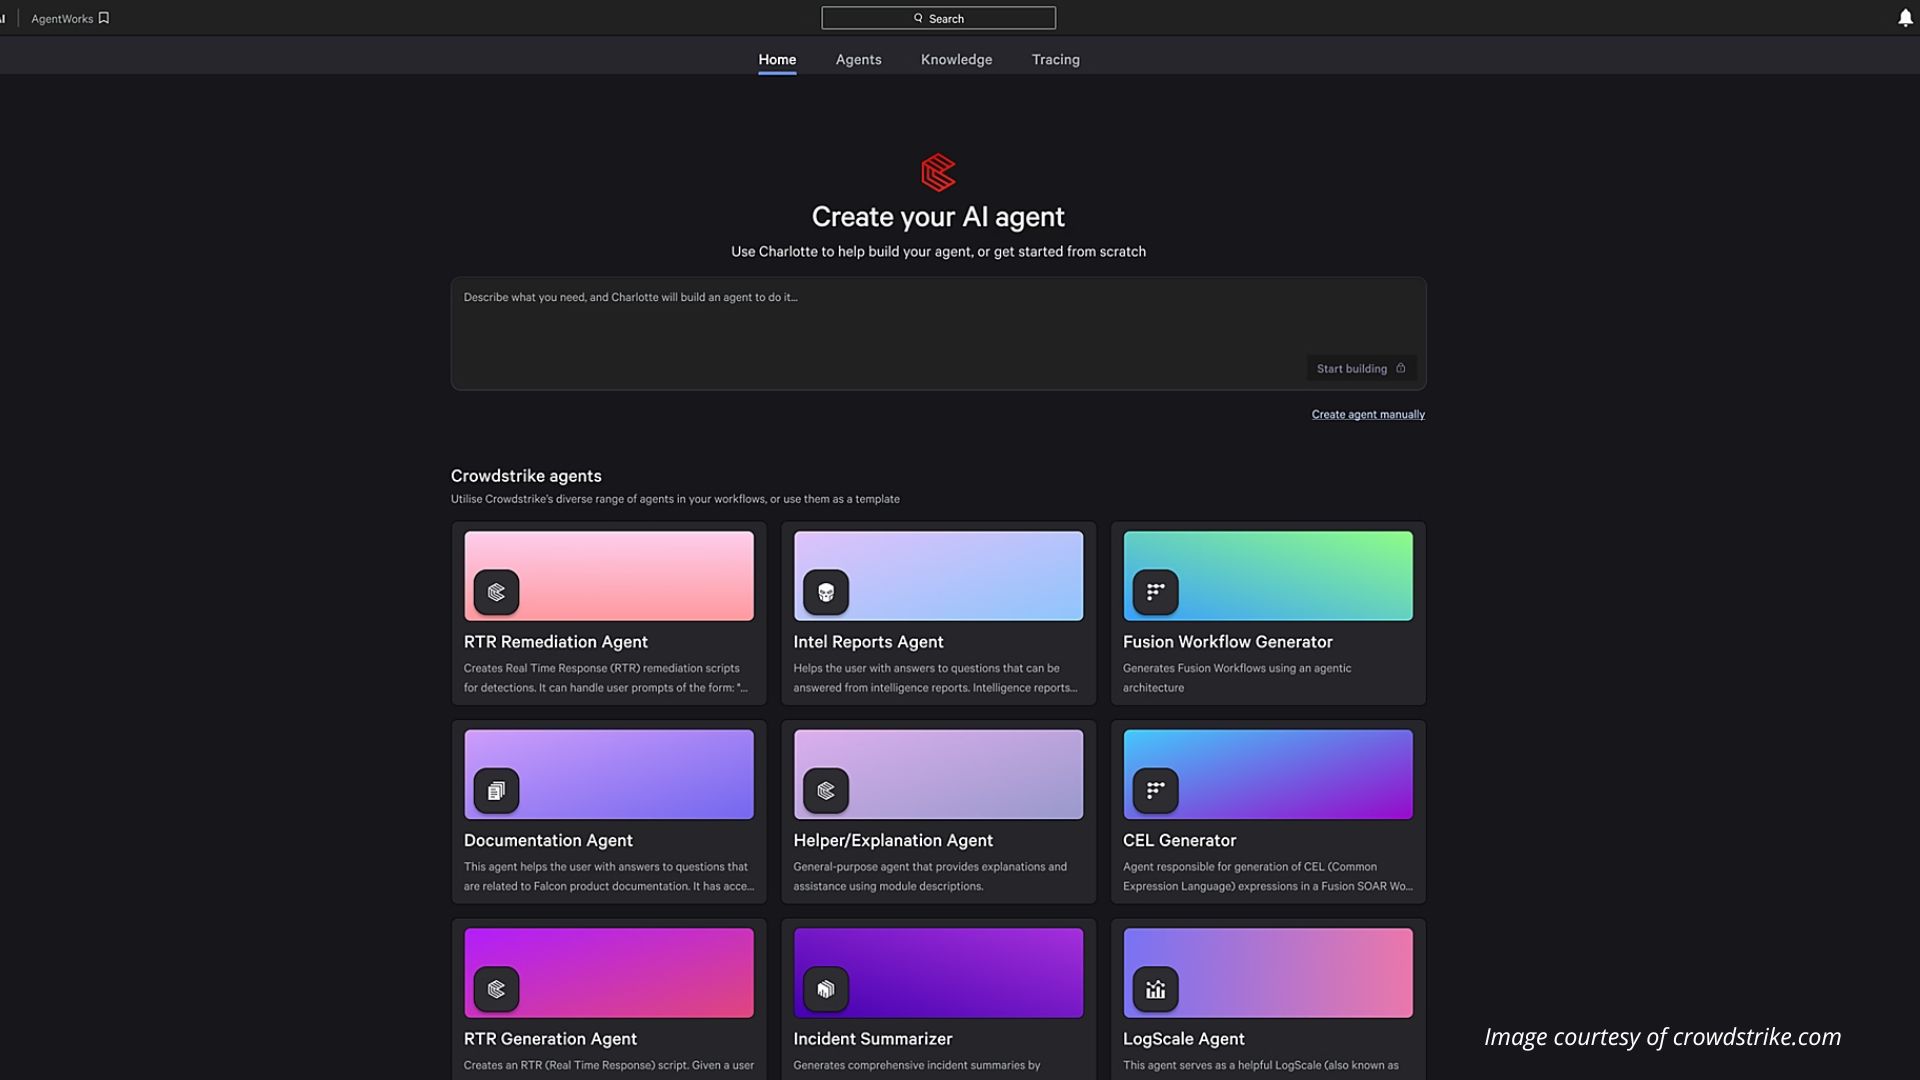
Task: Click the top Search field
Action: click(x=938, y=18)
